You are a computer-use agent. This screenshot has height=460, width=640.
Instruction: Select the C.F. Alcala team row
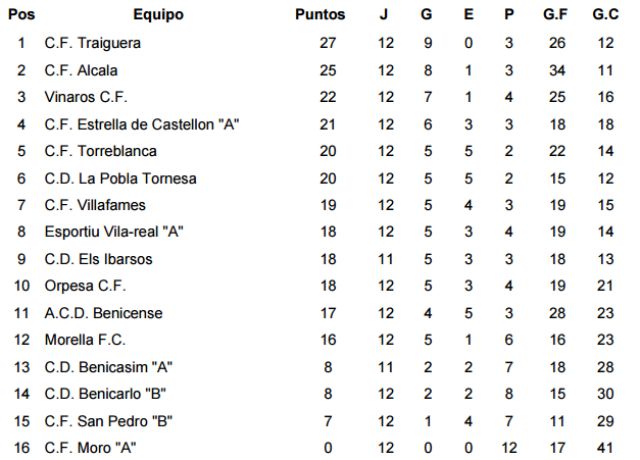pyautogui.click(x=81, y=70)
